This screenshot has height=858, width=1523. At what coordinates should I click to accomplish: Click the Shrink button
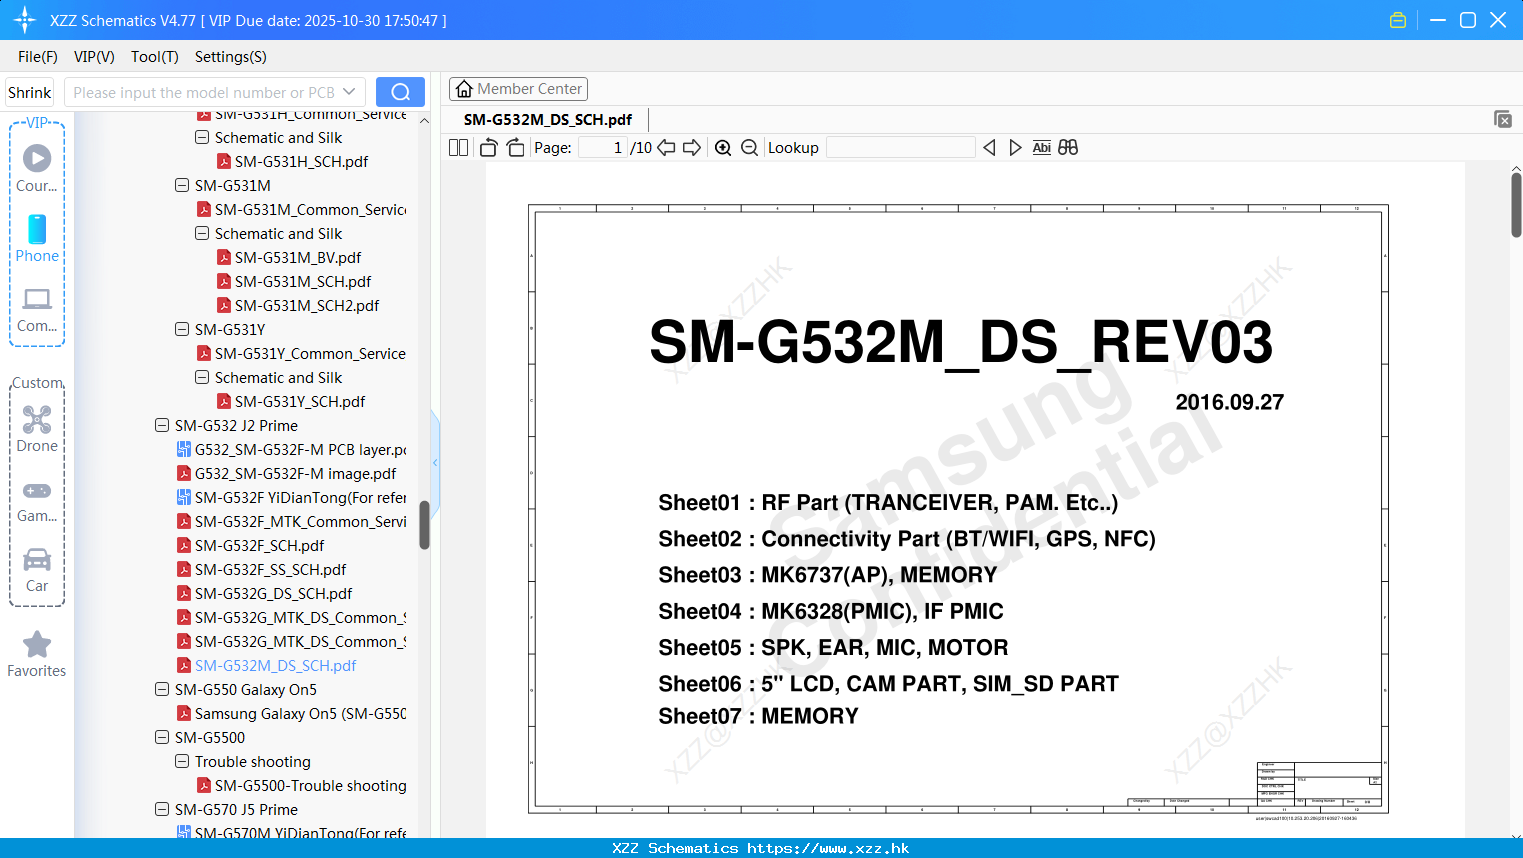30,92
